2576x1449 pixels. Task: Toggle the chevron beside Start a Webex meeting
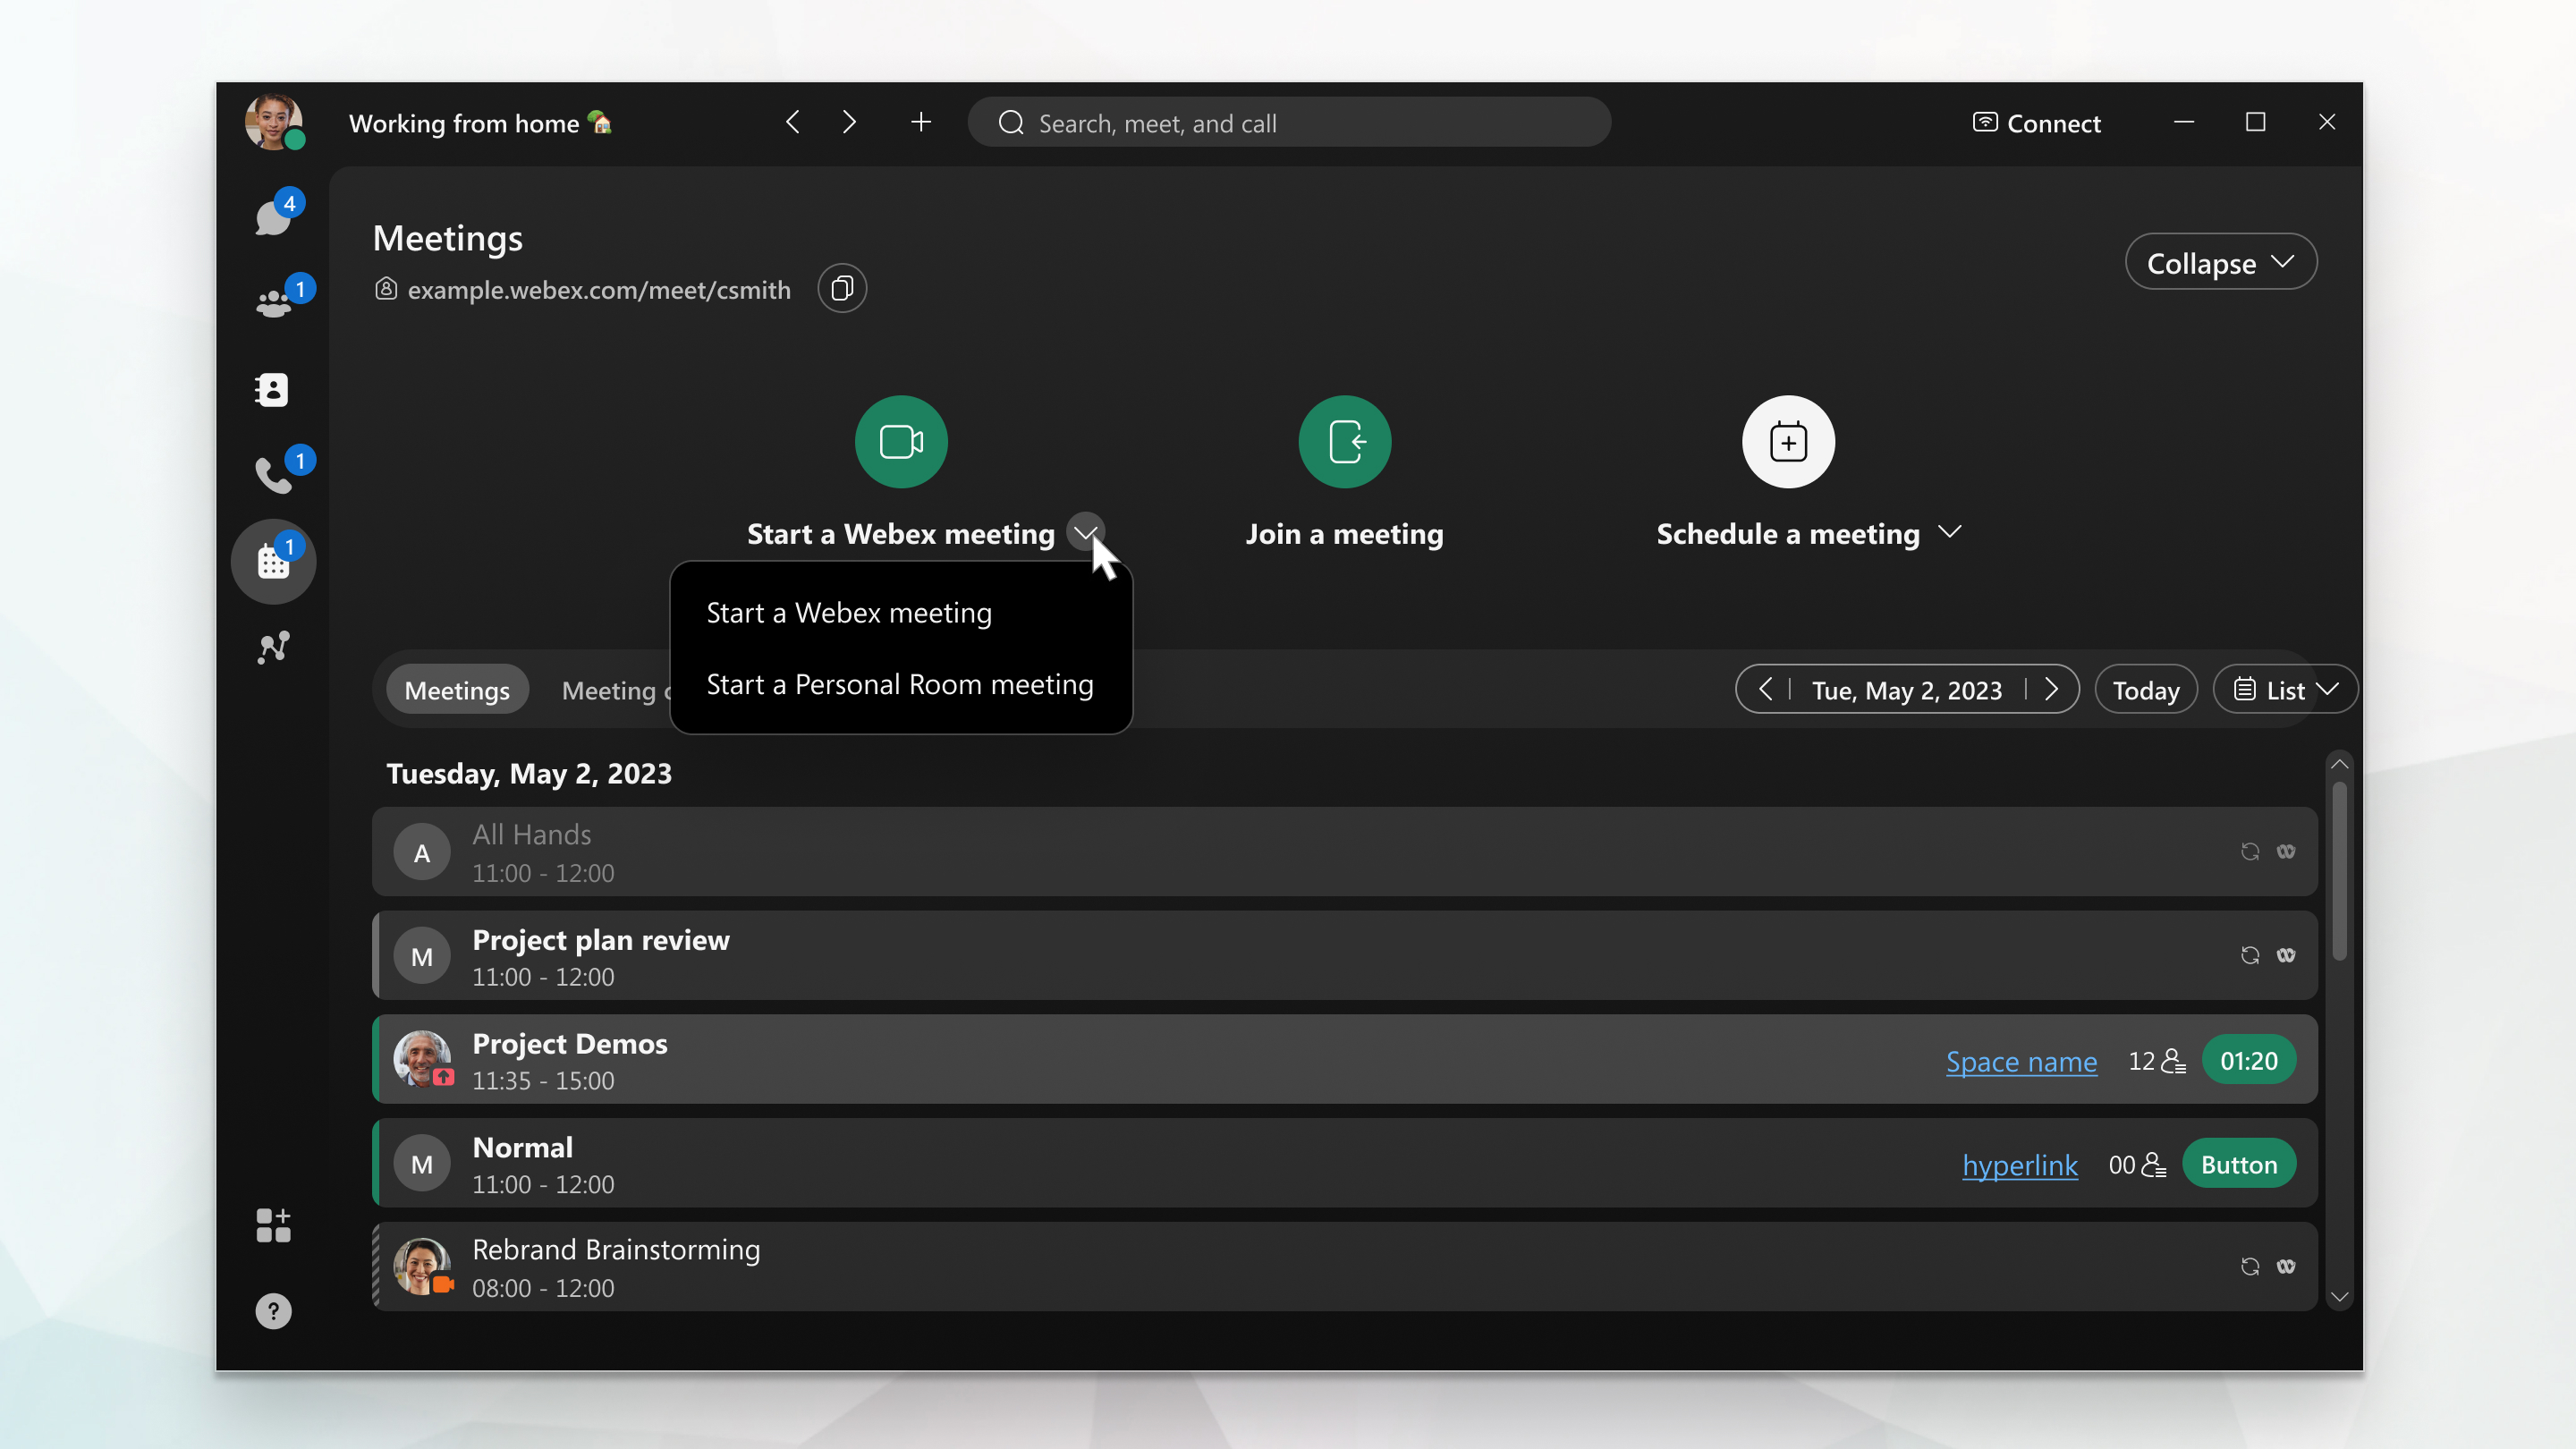(x=1086, y=532)
